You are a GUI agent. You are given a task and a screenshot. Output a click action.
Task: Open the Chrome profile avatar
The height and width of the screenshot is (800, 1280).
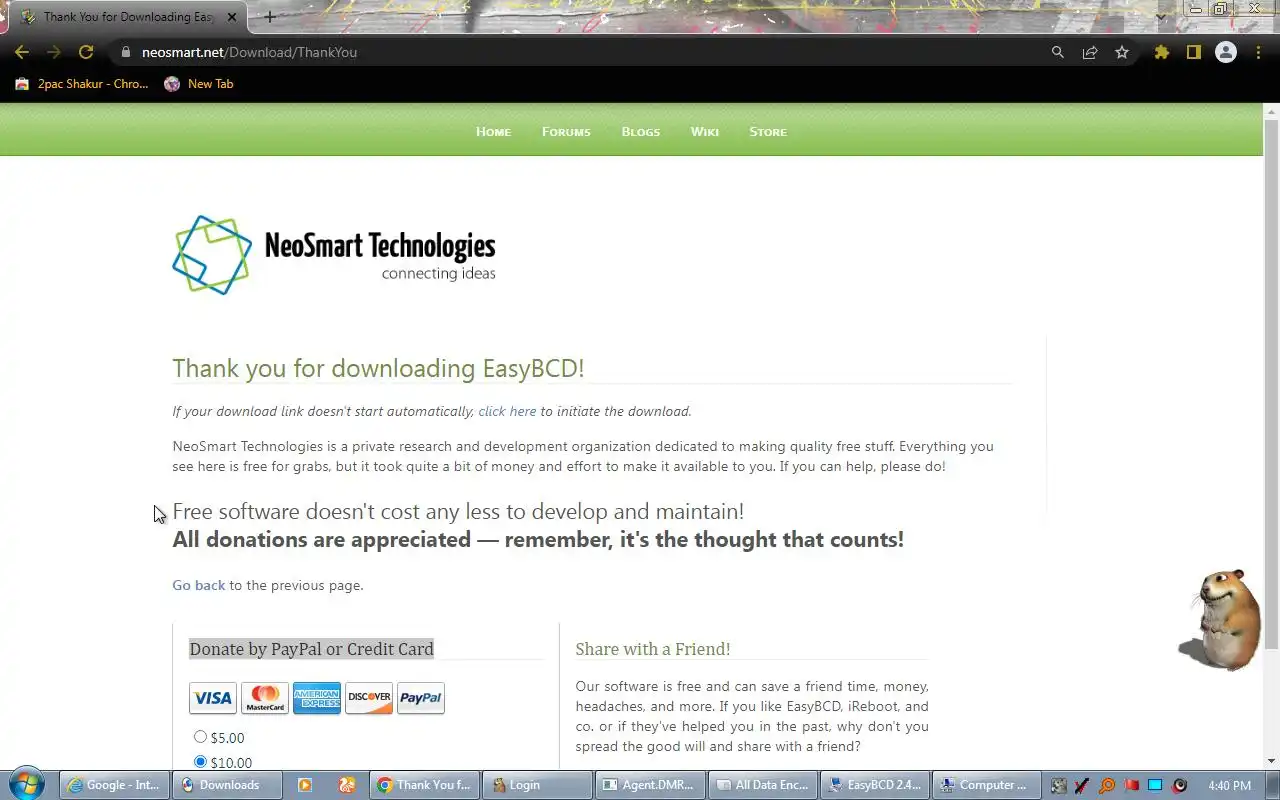click(1226, 52)
